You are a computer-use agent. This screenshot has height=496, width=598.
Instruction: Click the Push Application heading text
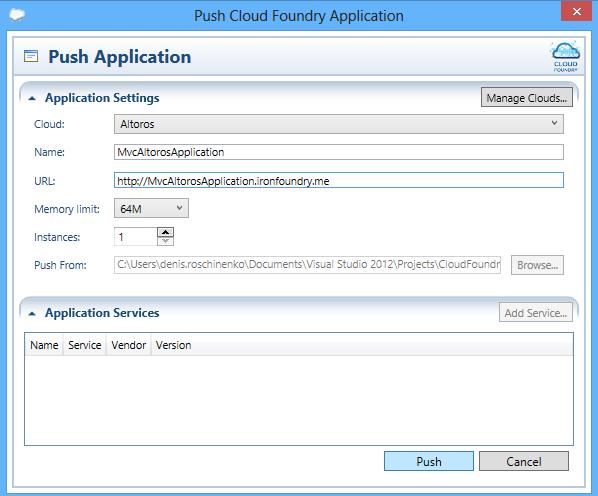pos(120,57)
